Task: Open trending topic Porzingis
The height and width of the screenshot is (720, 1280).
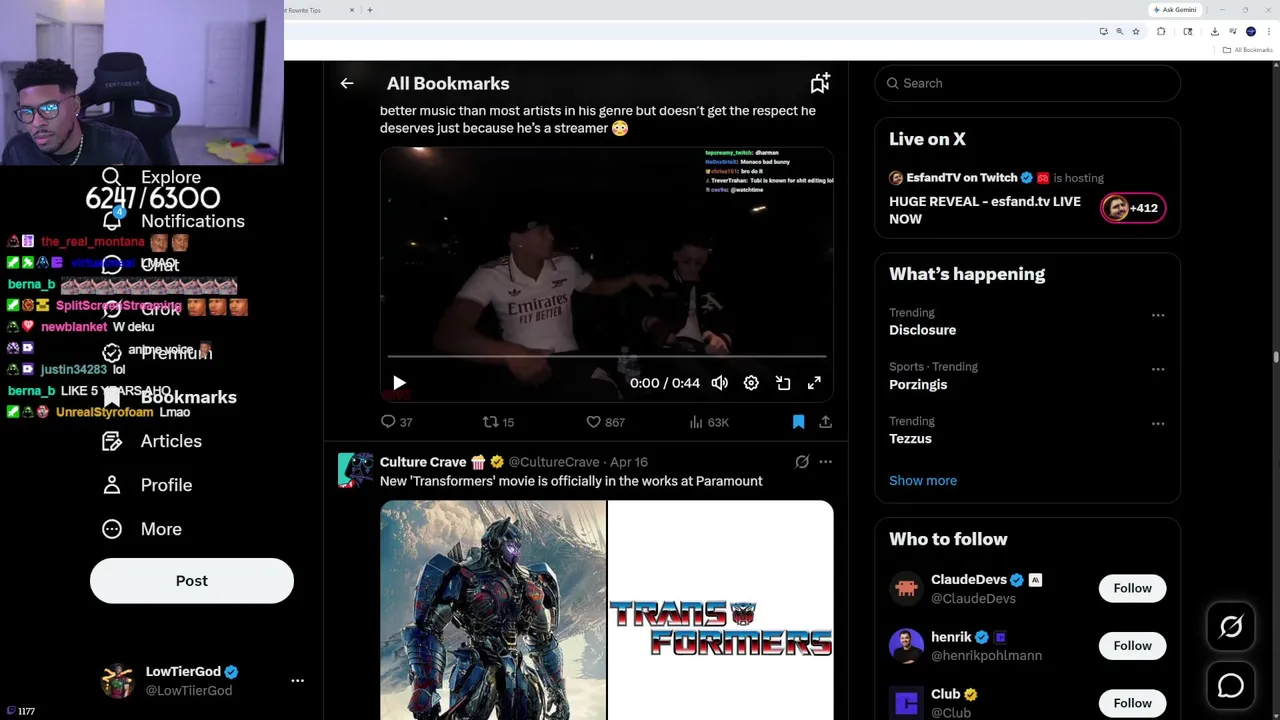Action: tap(918, 384)
